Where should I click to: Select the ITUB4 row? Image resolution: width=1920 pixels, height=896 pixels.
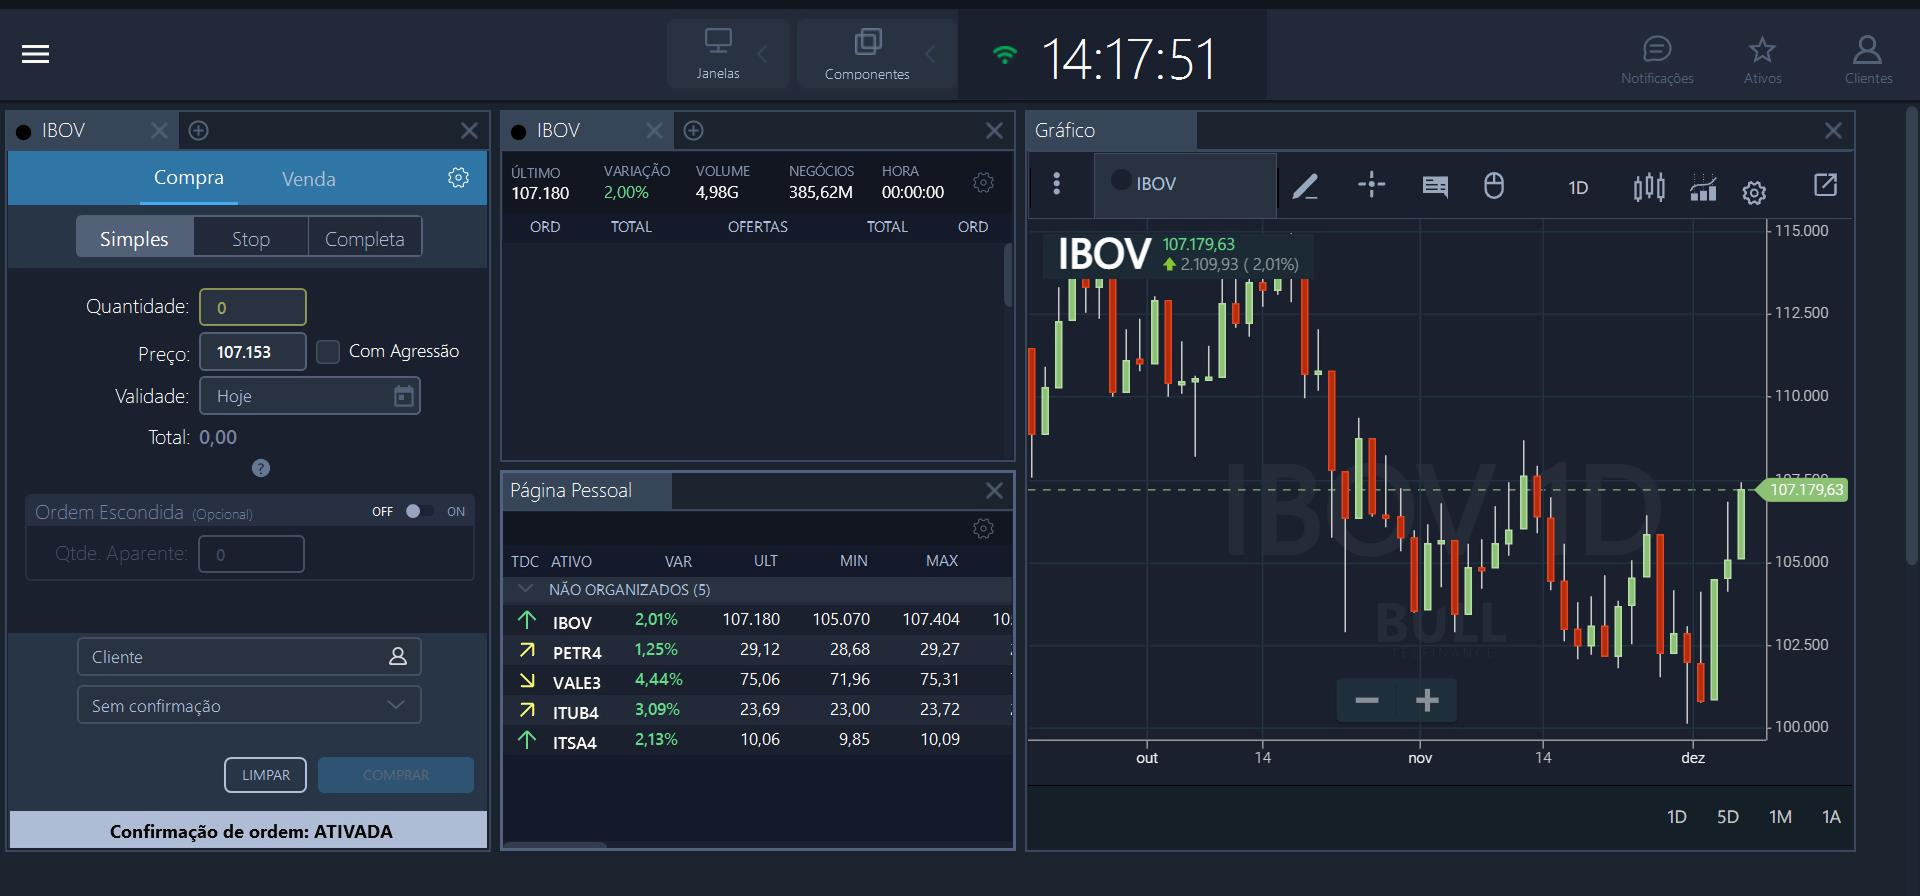coord(757,710)
